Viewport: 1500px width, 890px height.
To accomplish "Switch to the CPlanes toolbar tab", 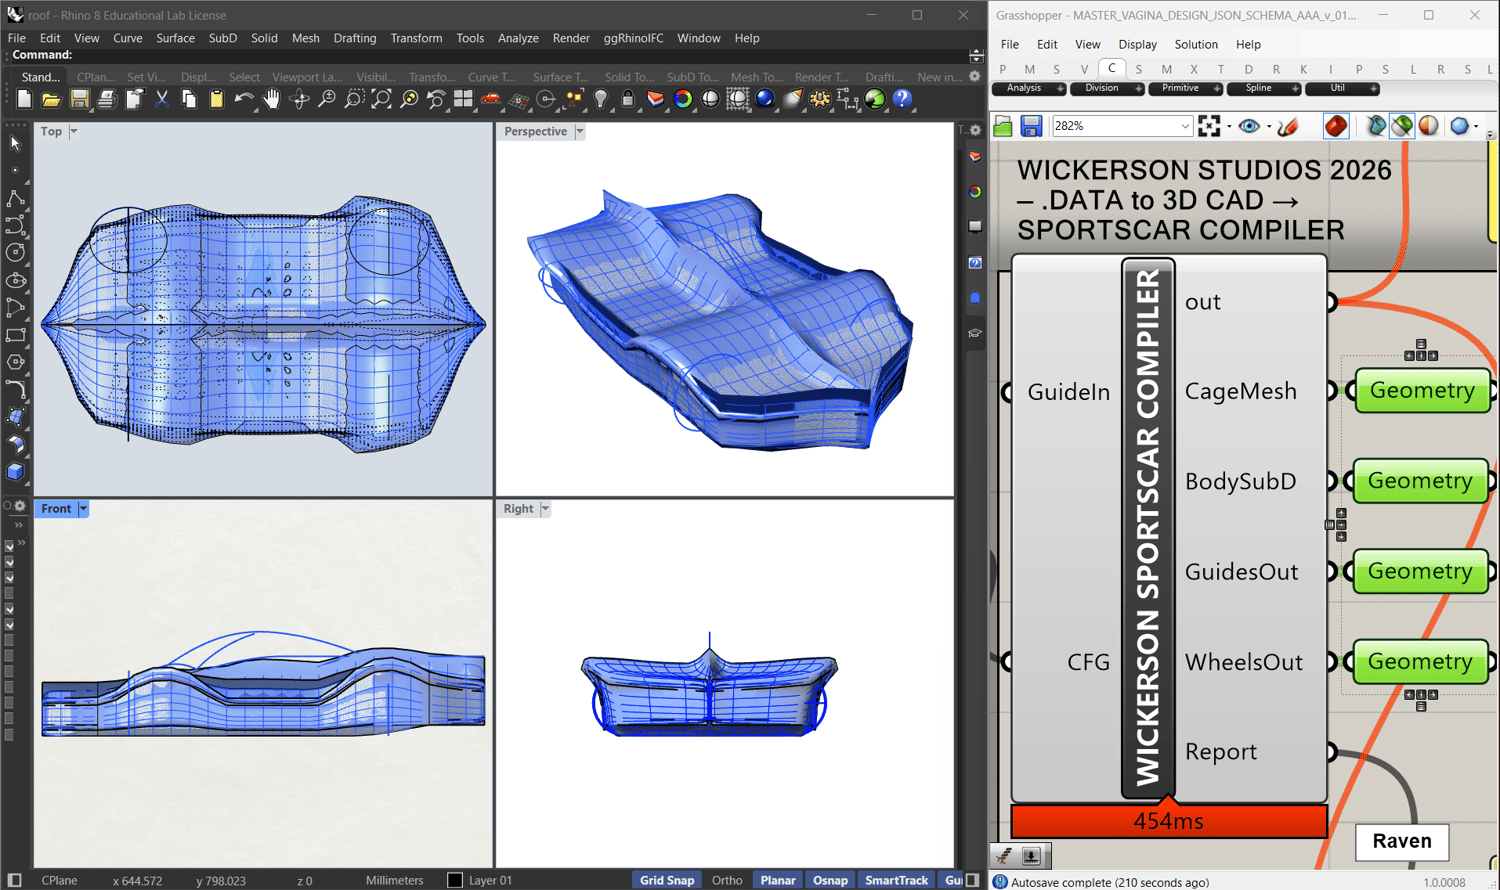I will click(x=95, y=77).
